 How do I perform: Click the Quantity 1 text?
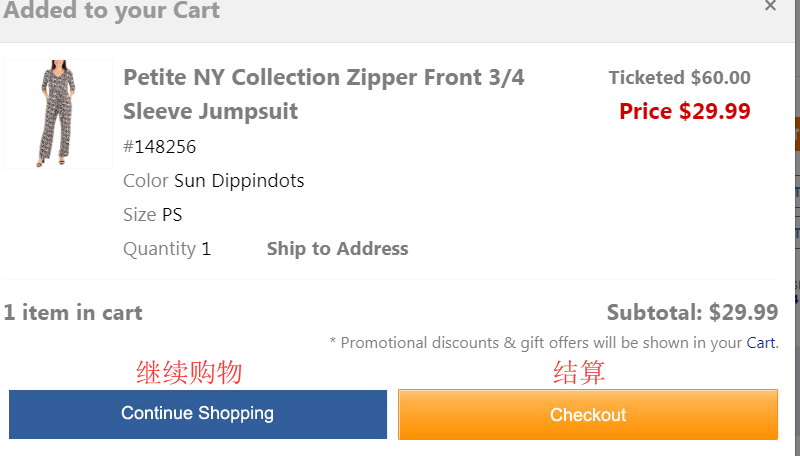[x=167, y=249]
